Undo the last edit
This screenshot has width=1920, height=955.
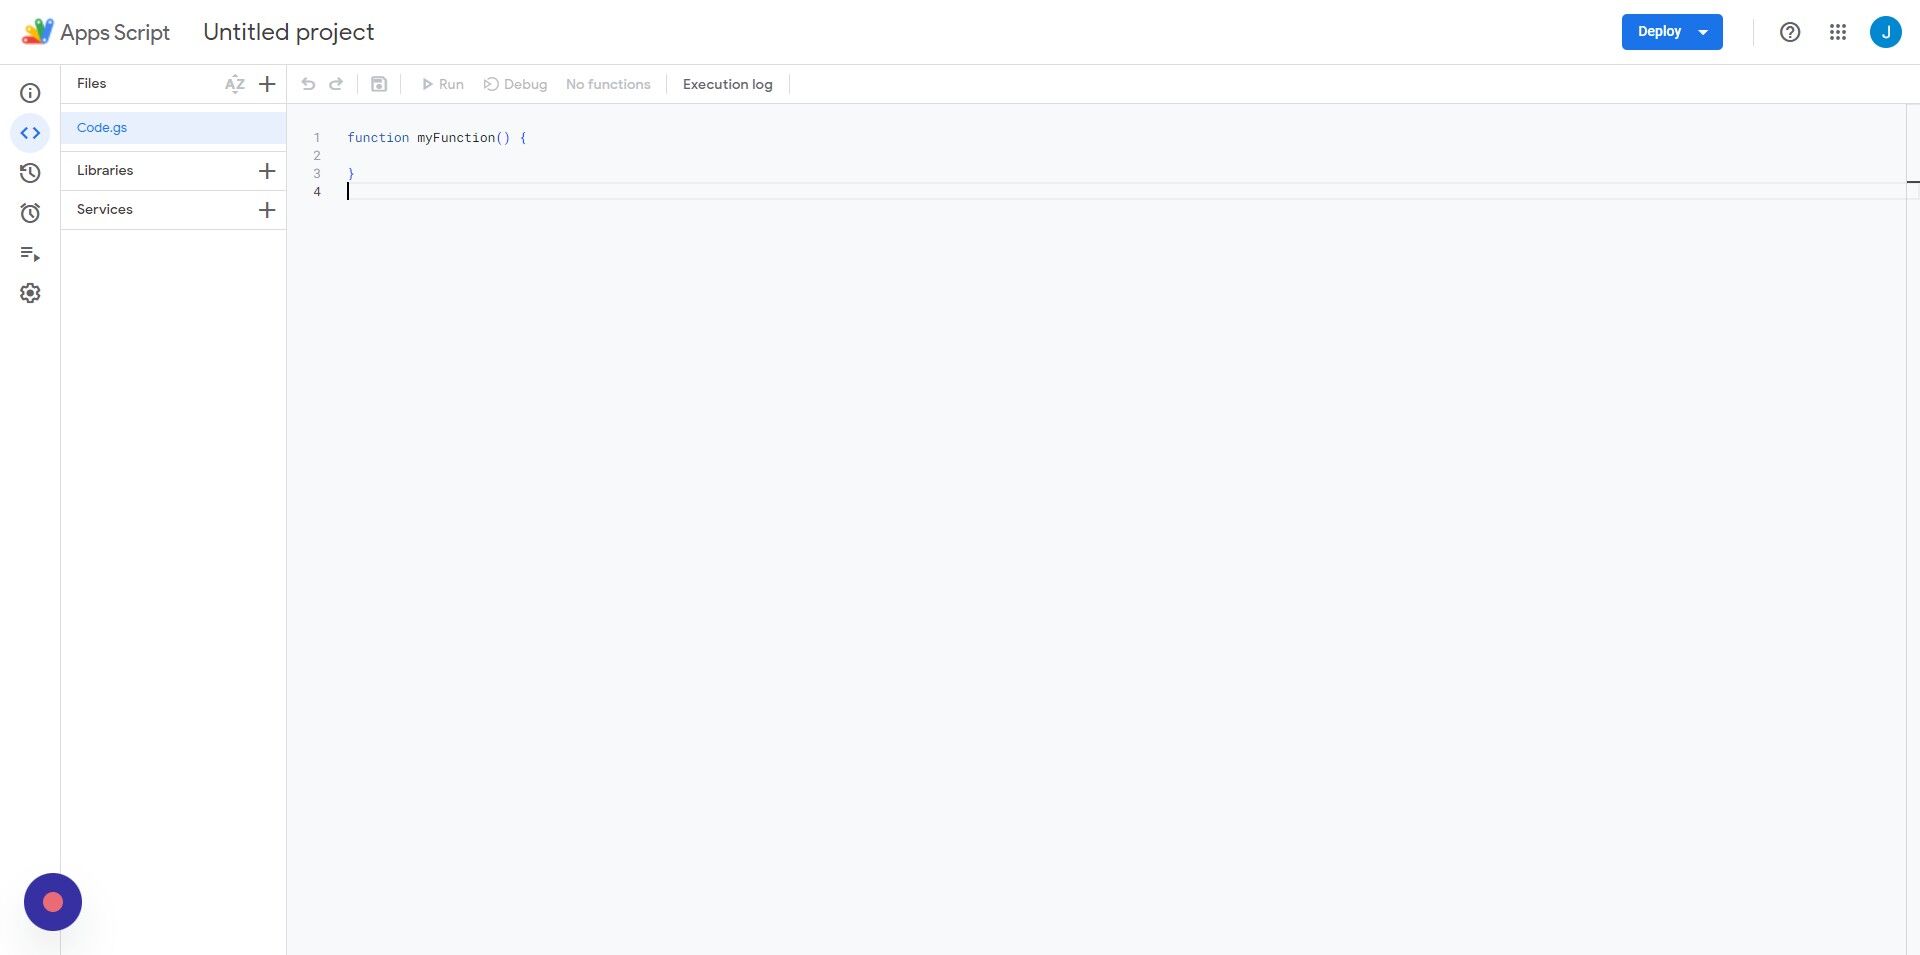307,84
